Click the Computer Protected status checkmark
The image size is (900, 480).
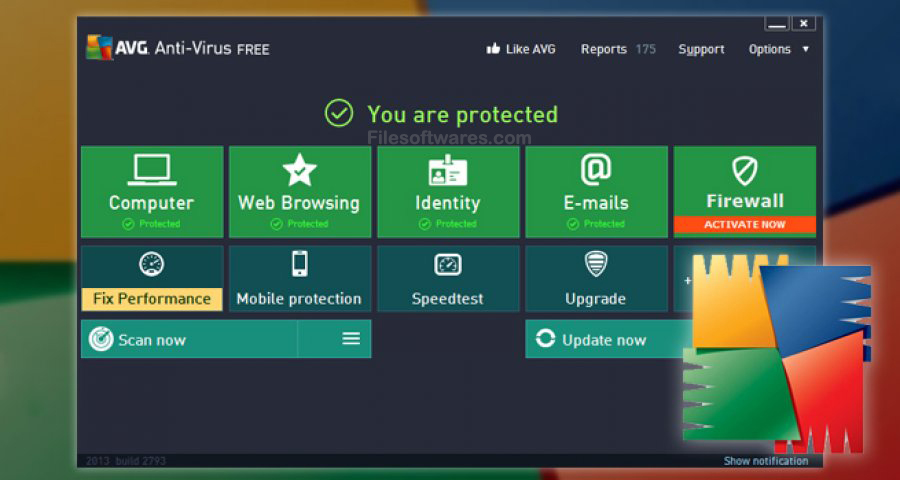coord(128,224)
